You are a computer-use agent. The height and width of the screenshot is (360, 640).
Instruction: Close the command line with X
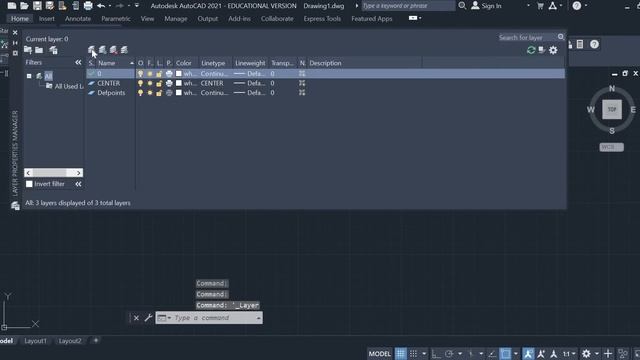point(136,318)
